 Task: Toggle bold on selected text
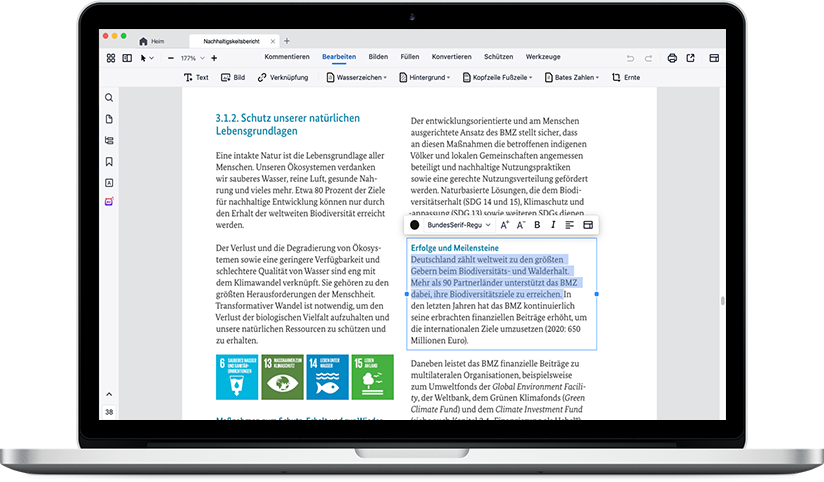(537, 225)
